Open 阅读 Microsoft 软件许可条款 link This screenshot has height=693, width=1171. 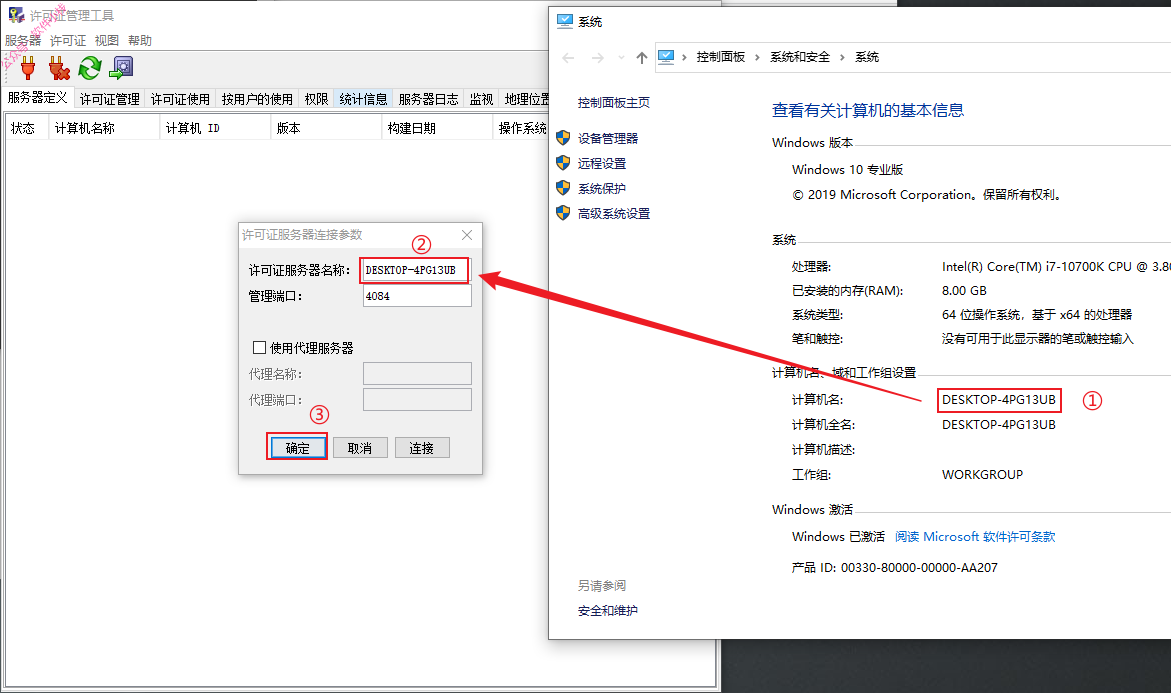[975, 536]
